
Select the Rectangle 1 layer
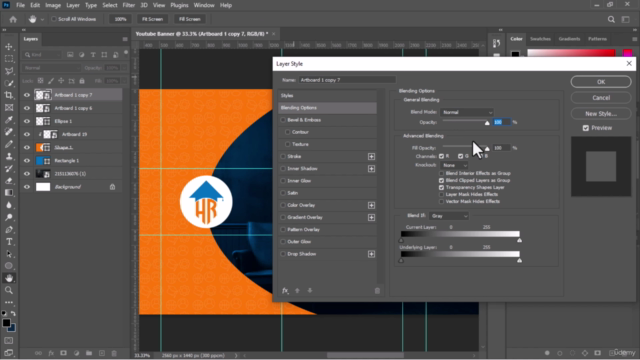pos(72,161)
